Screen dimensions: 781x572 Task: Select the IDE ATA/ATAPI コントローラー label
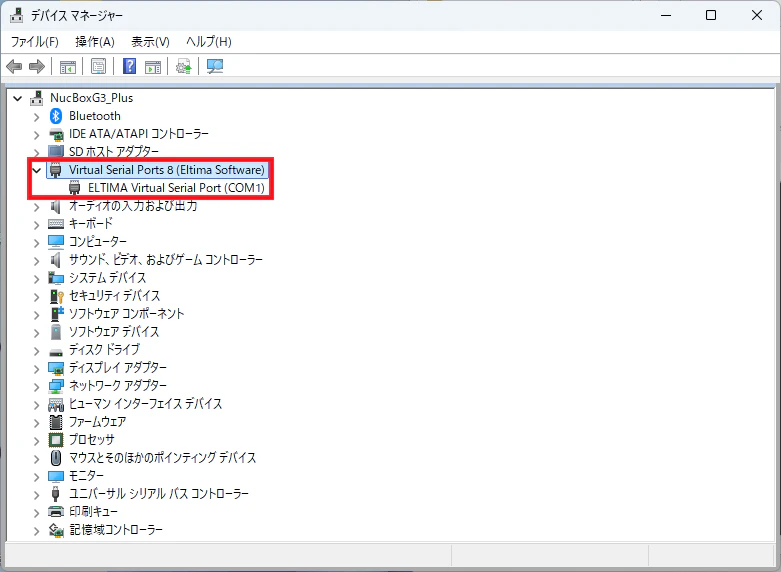point(138,134)
